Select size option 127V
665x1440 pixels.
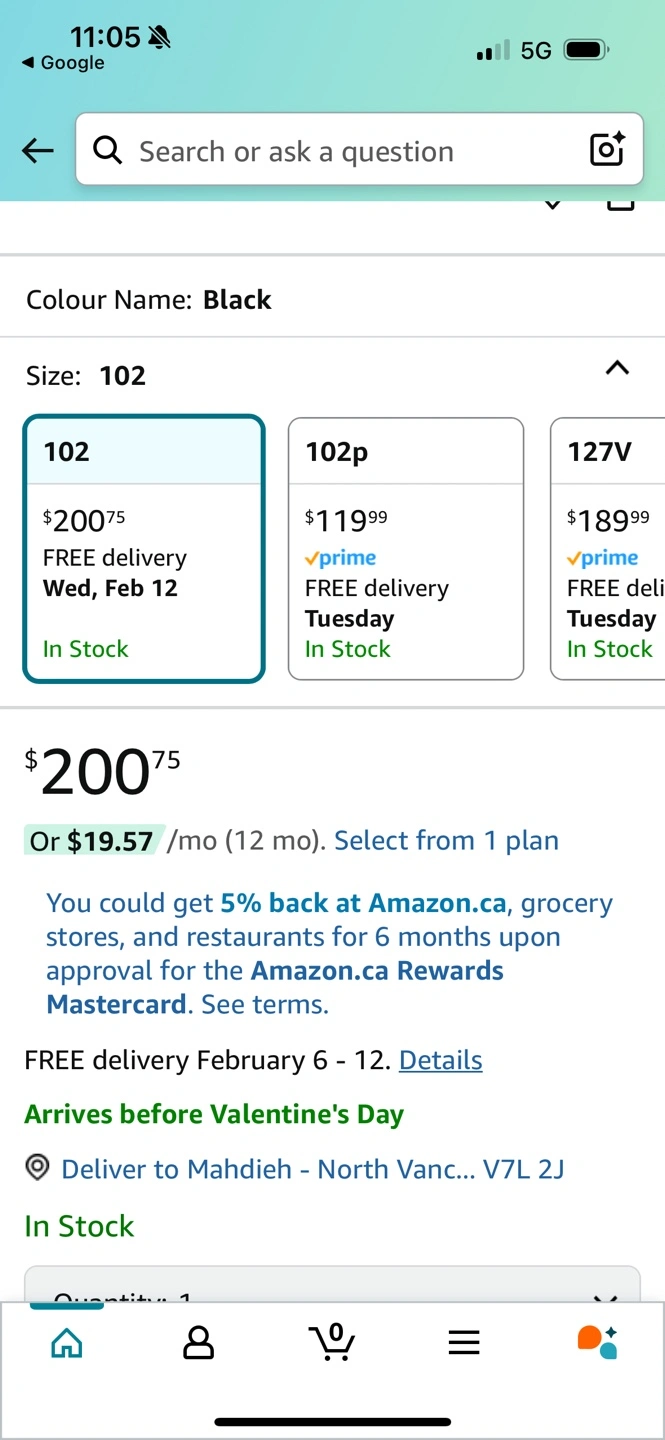coord(608,549)
